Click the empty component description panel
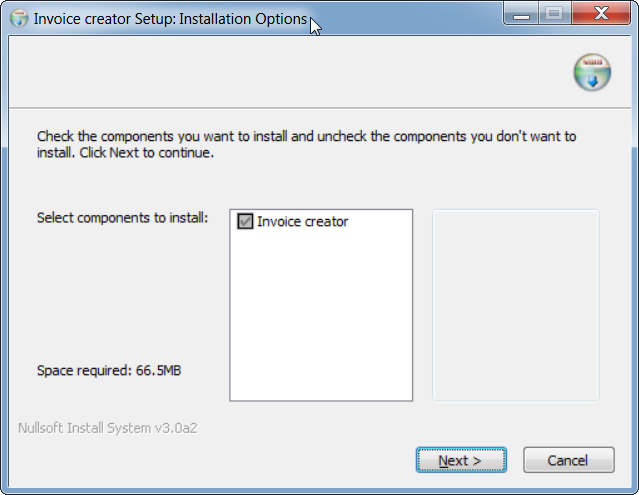The image size is (639, 495). pyautogui.click(x=515, y=305)
